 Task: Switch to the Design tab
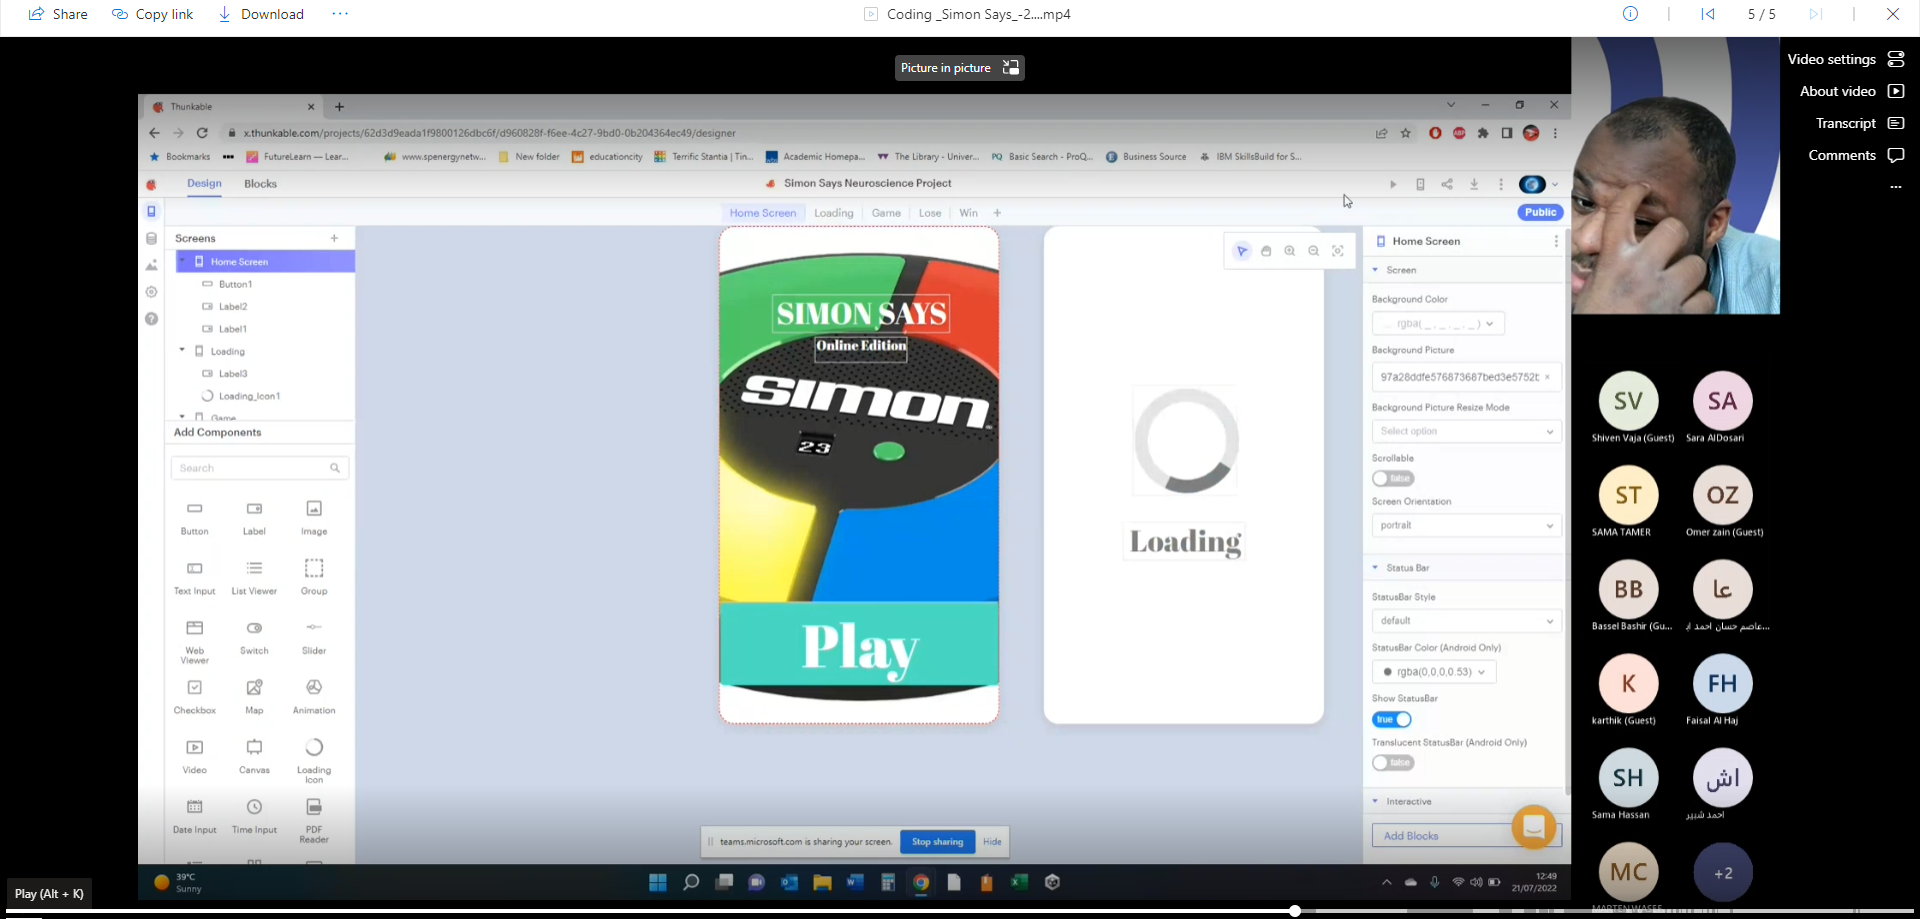pyautogui.click(x=204, y=184)
